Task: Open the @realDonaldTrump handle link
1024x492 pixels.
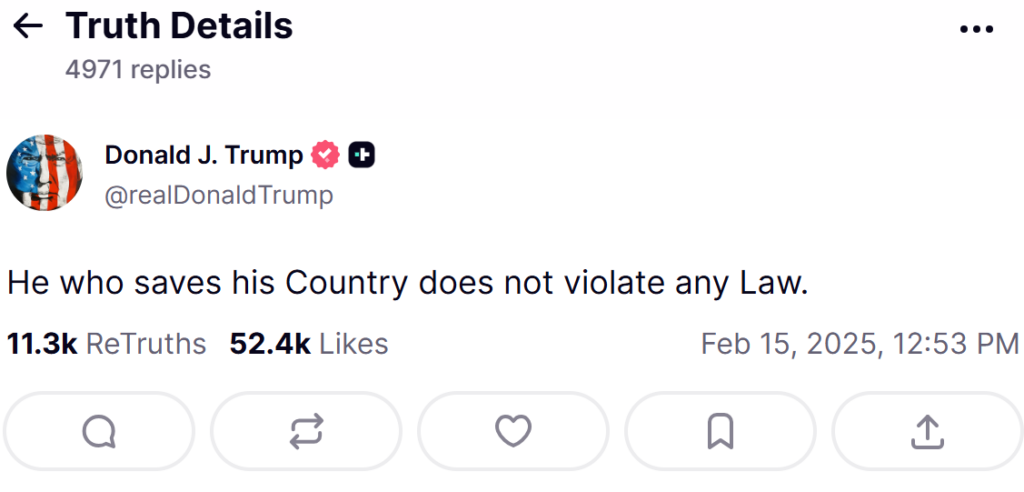Action: click(219, 194)
